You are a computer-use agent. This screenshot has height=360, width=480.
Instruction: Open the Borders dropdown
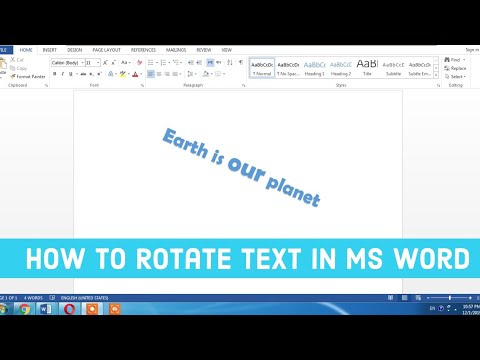(224, 74)
